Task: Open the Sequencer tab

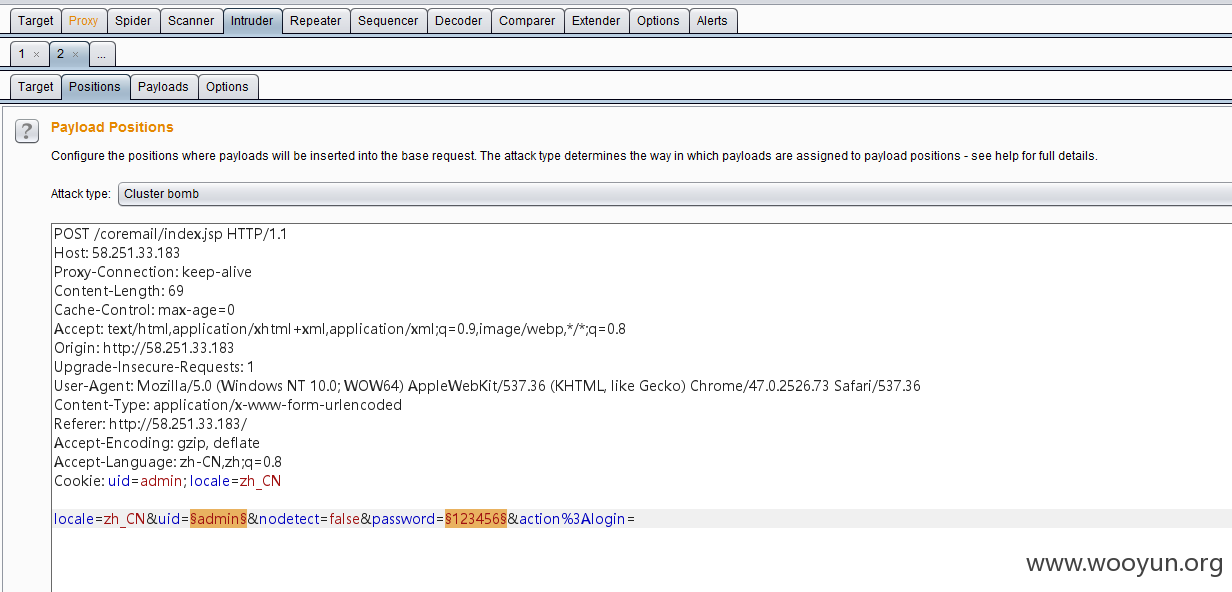Action: pos(389,21)
